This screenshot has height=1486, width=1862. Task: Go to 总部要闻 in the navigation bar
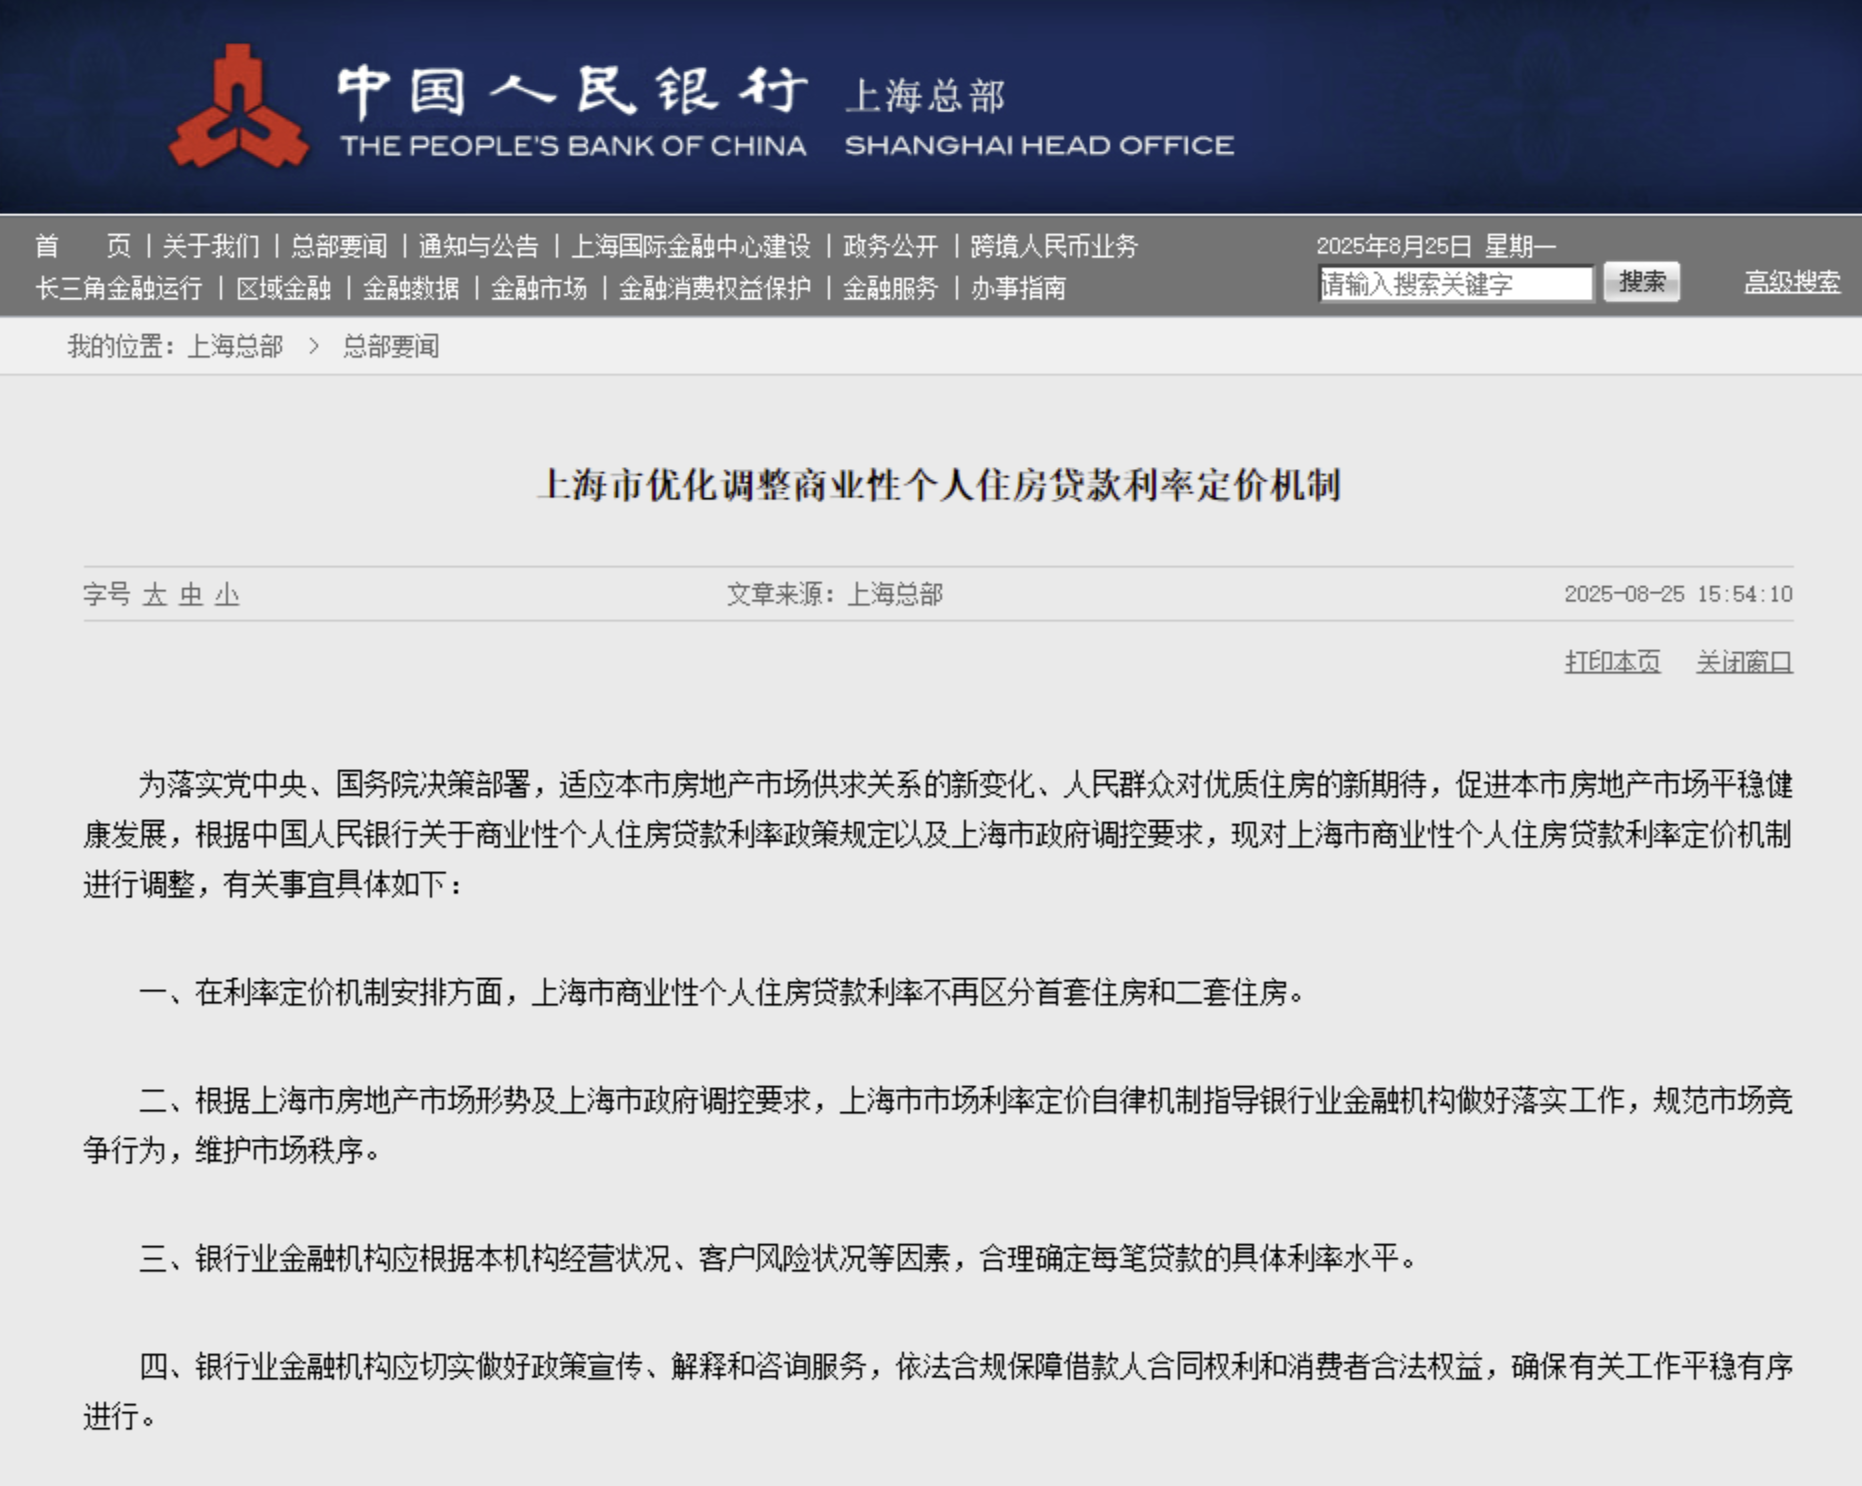[339, 246]
